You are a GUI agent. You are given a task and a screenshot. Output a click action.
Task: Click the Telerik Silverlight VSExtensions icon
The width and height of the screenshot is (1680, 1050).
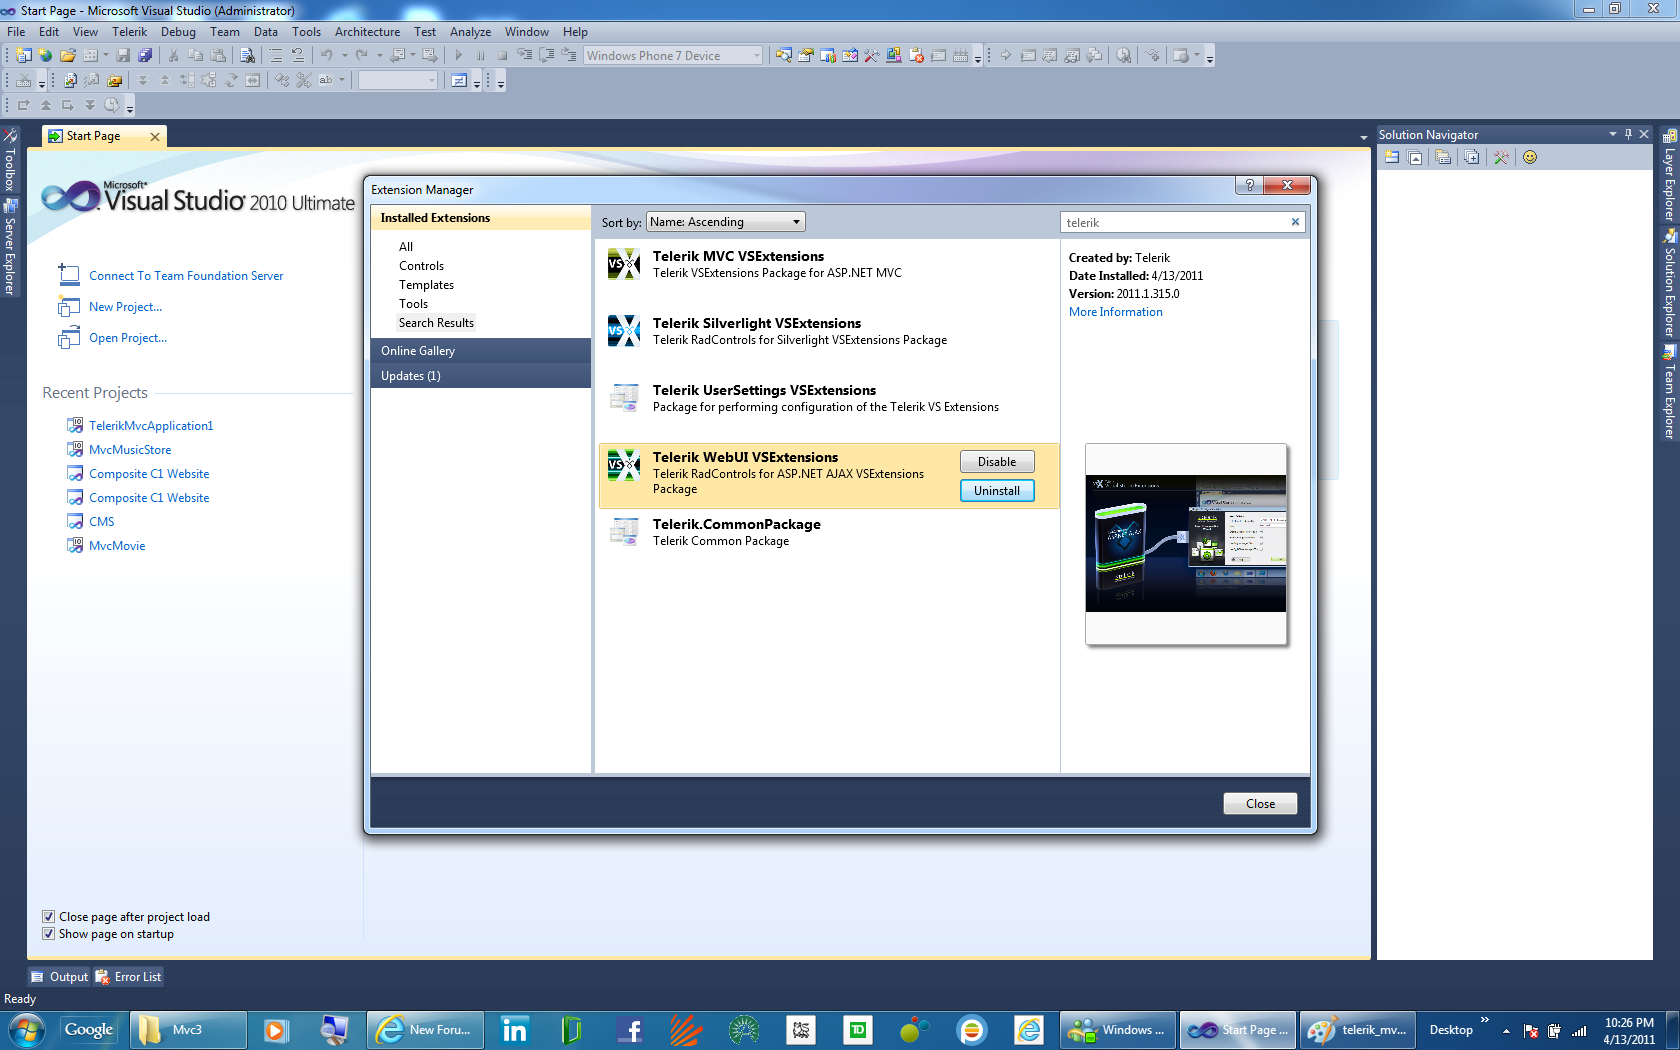coord(624,331)
